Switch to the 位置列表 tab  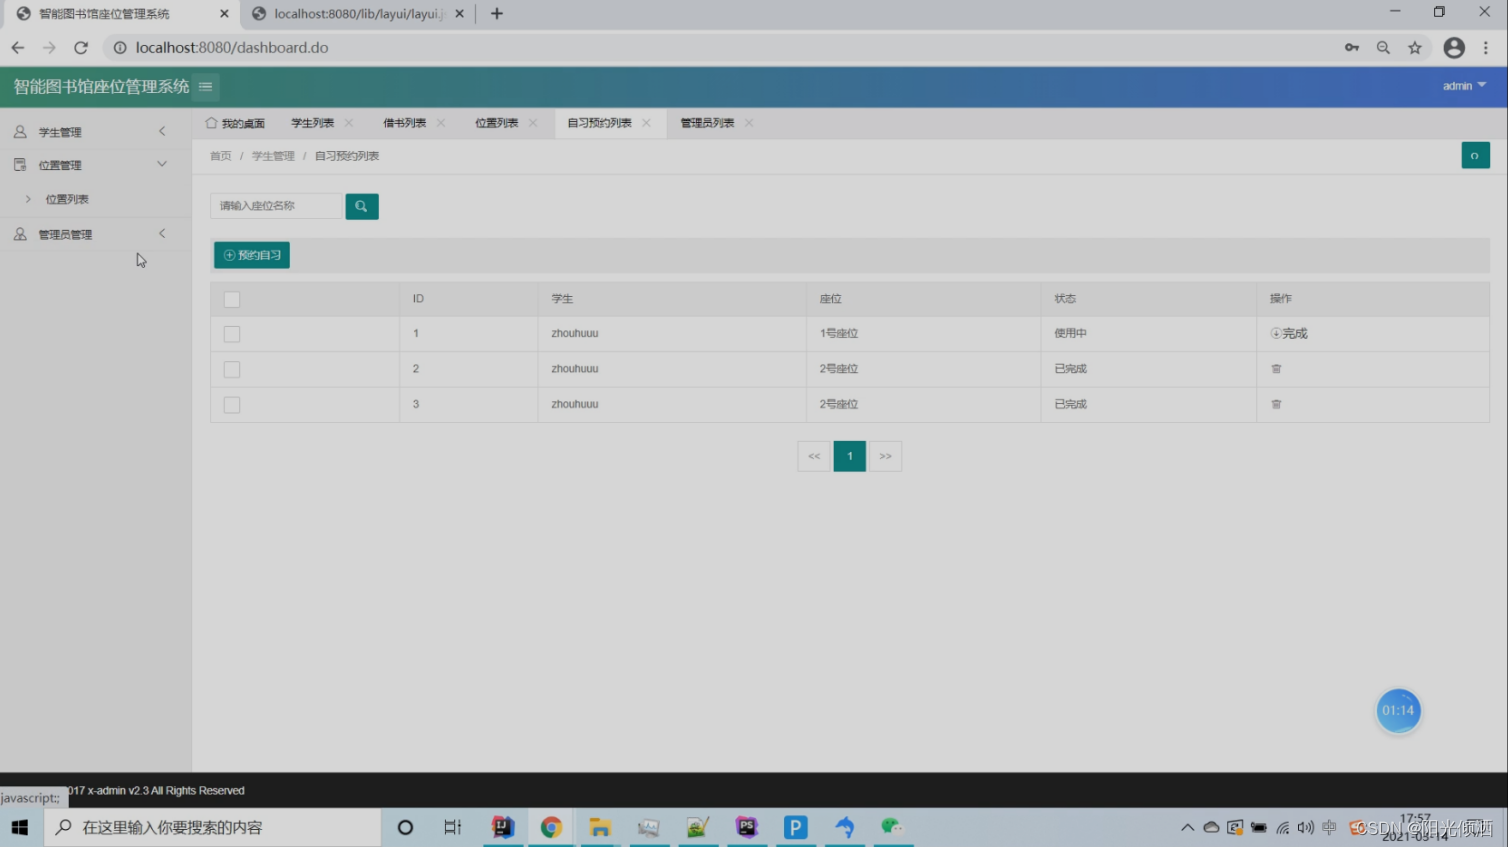pyautogui.click(x=497, y=123)
